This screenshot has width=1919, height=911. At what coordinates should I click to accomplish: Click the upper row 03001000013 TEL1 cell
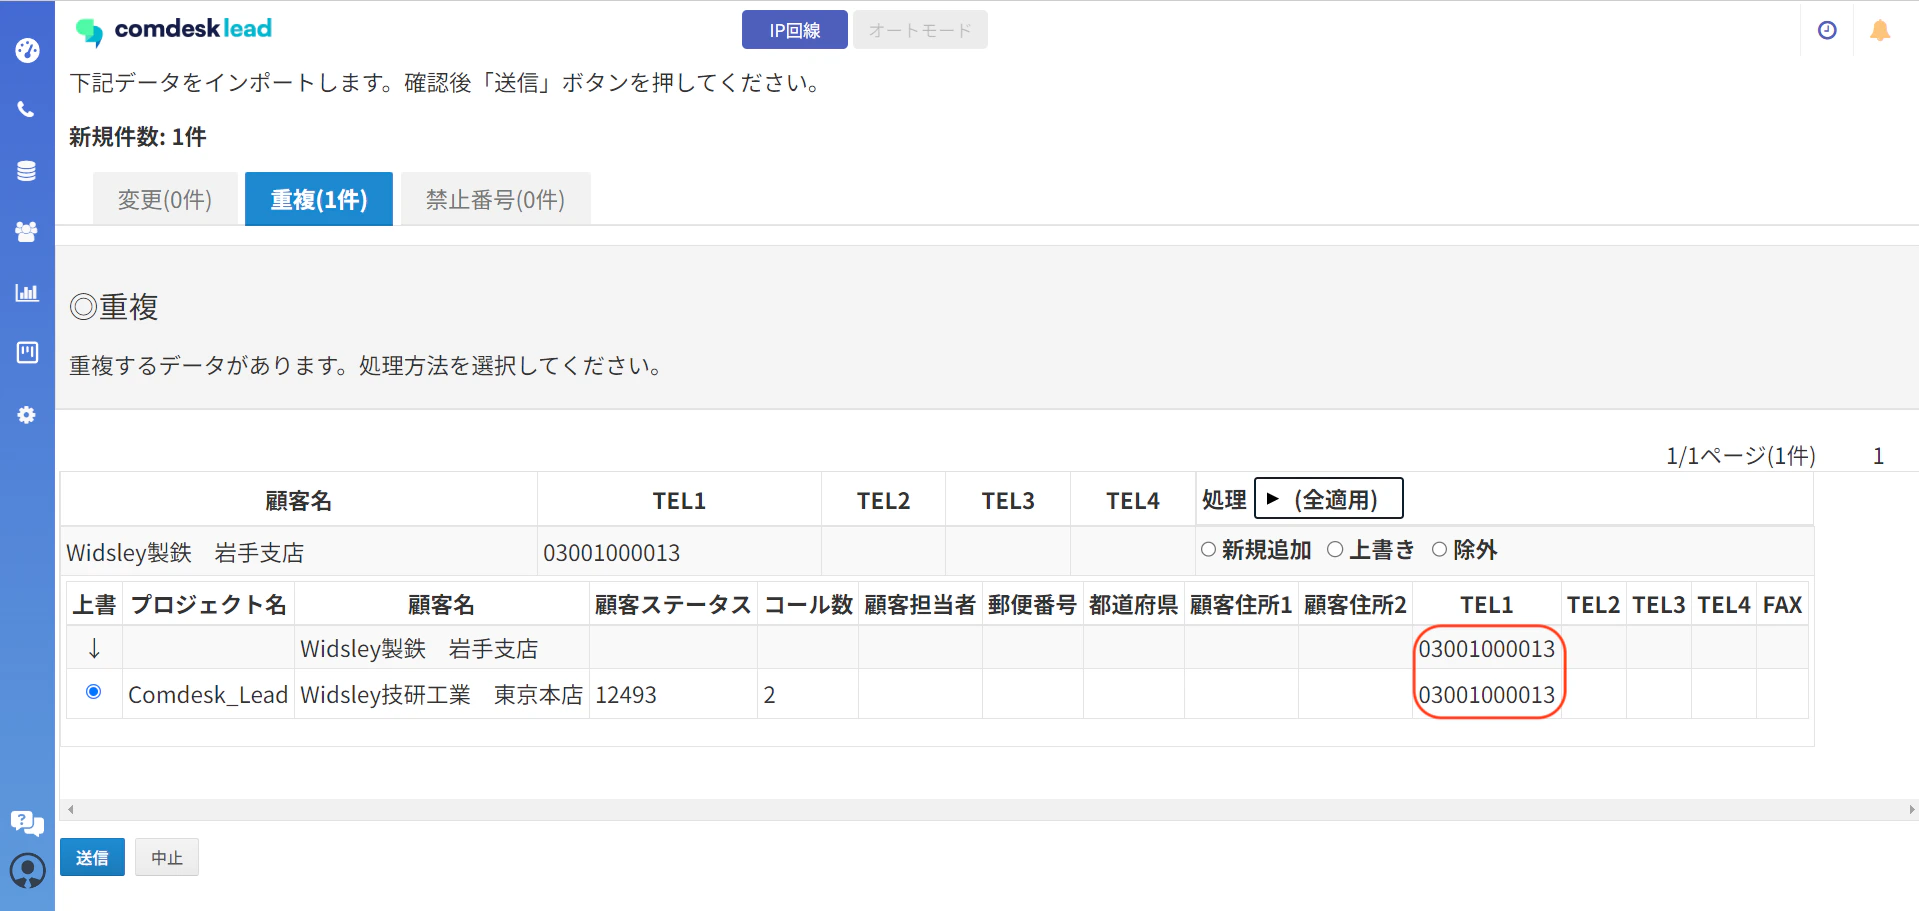[1487, 648]
